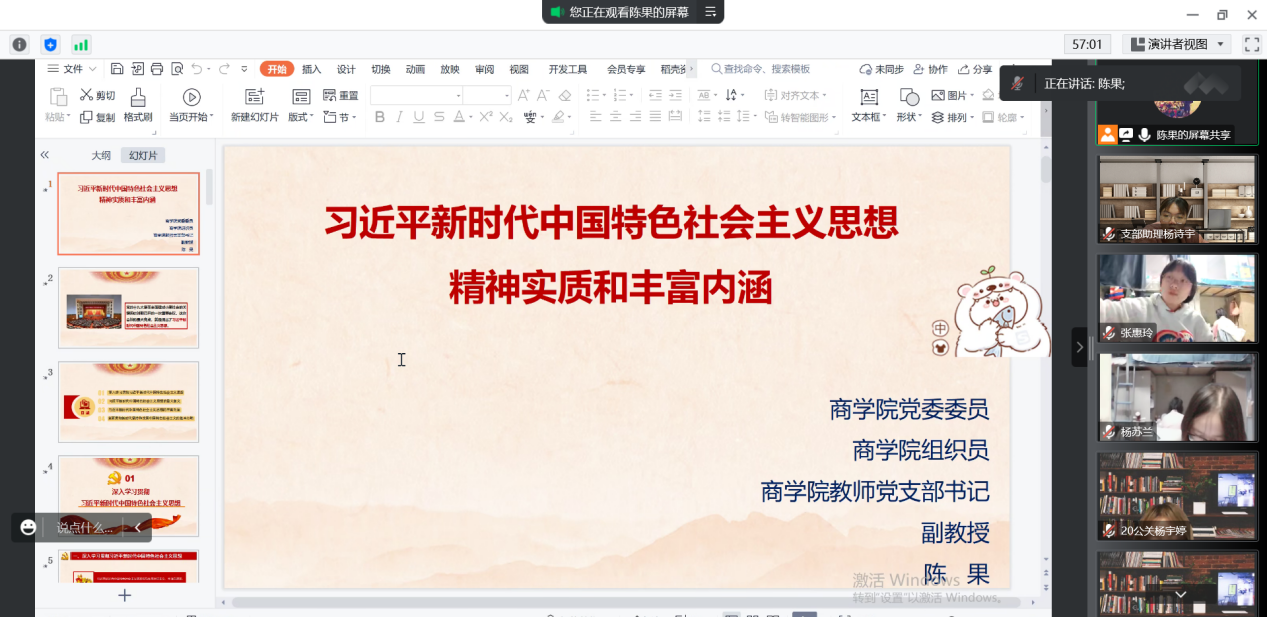
Task: Toggle Underline formatting
Action: point(418,117)
